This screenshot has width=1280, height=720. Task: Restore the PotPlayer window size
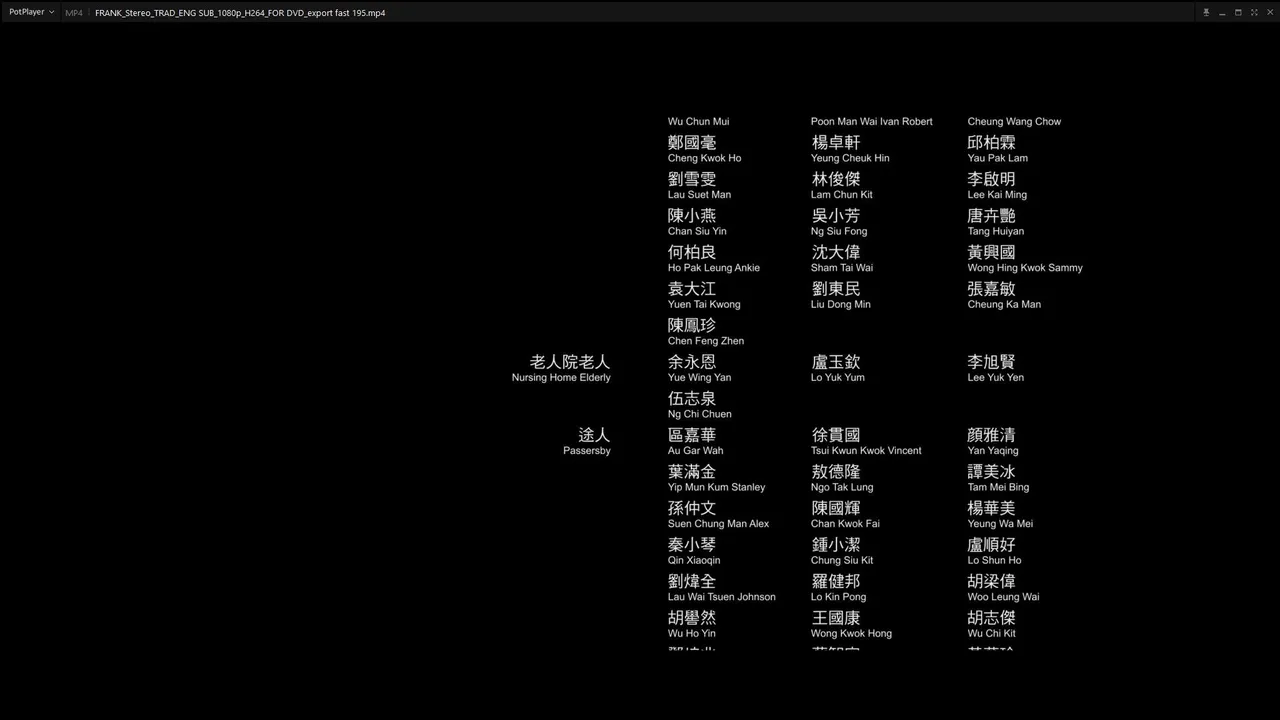tap(1238, 12)
